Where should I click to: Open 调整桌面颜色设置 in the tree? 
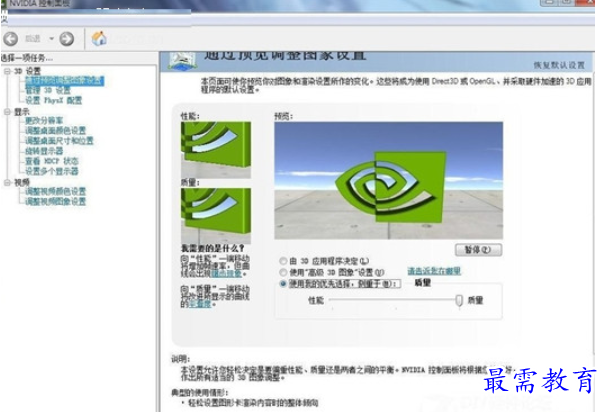(56, 130)
